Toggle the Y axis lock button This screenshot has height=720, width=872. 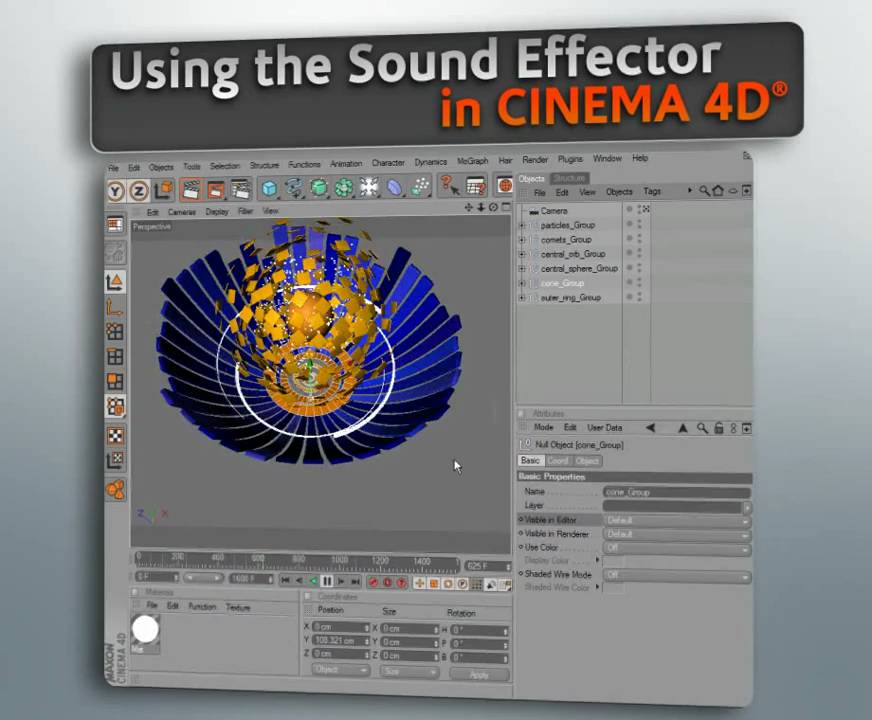(x=115, y=192)
